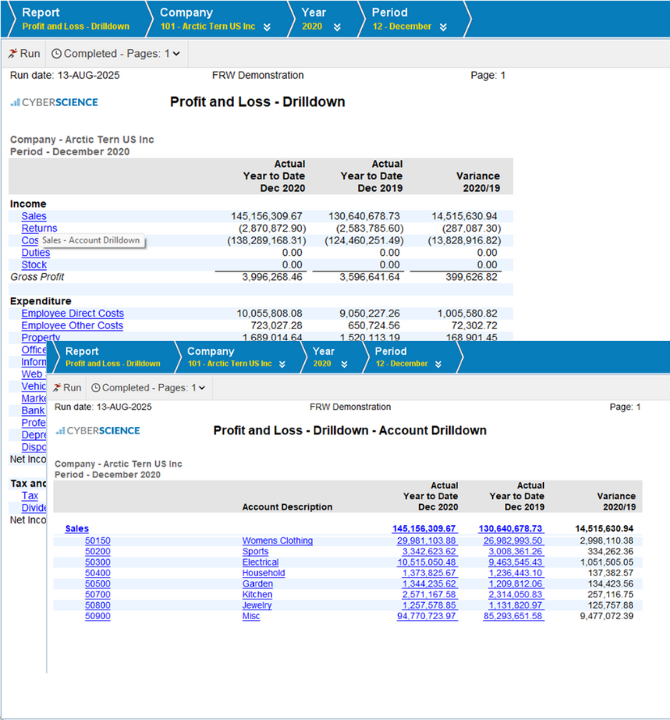Open the Employee Direct Costs link
Image resolution: width=670 pixels, height=720 pixels.
pos(72,314)
